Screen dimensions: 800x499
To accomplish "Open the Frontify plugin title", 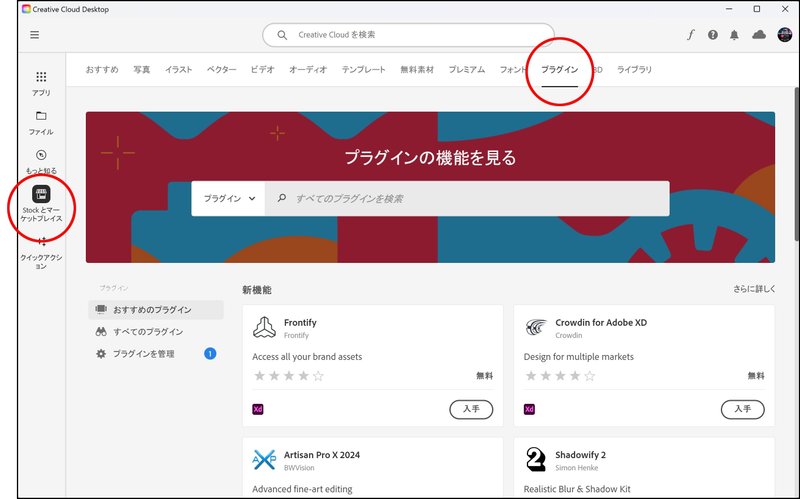I will [x=300, y=322].
